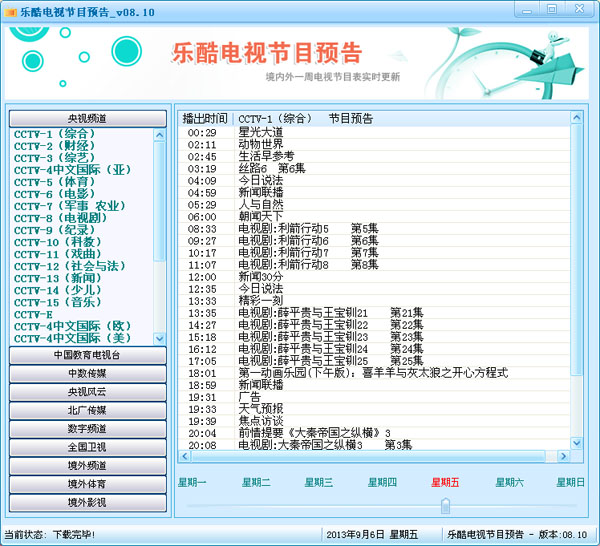Expand the 北广传媒 channel group
This screenshot has height=546, width=600.
pos(88,410)
